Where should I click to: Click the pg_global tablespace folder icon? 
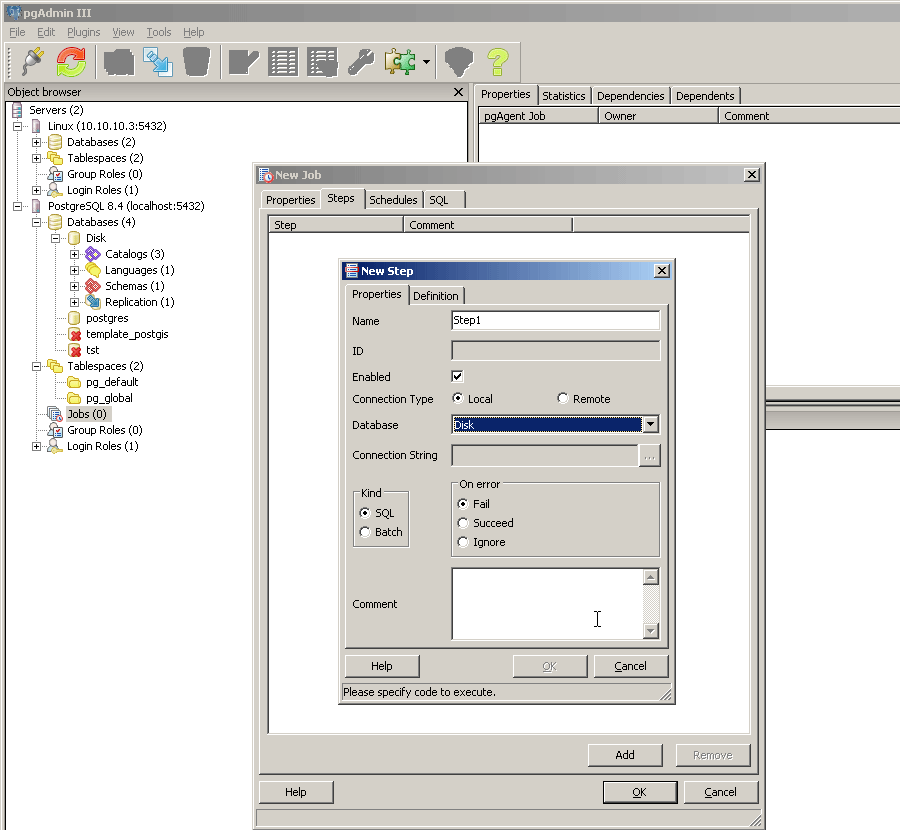pyautogui.click(x=74, y=398)
